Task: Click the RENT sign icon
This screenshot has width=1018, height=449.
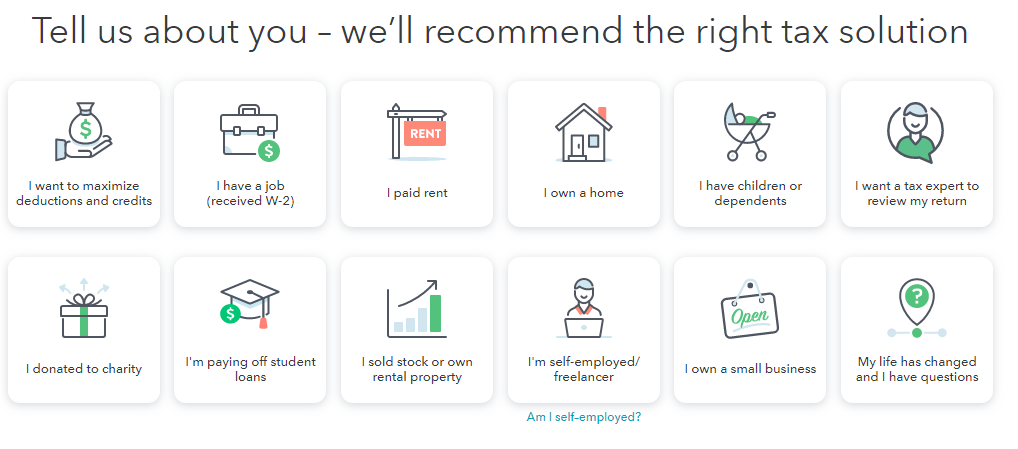Action: click(x=417, y=133)
